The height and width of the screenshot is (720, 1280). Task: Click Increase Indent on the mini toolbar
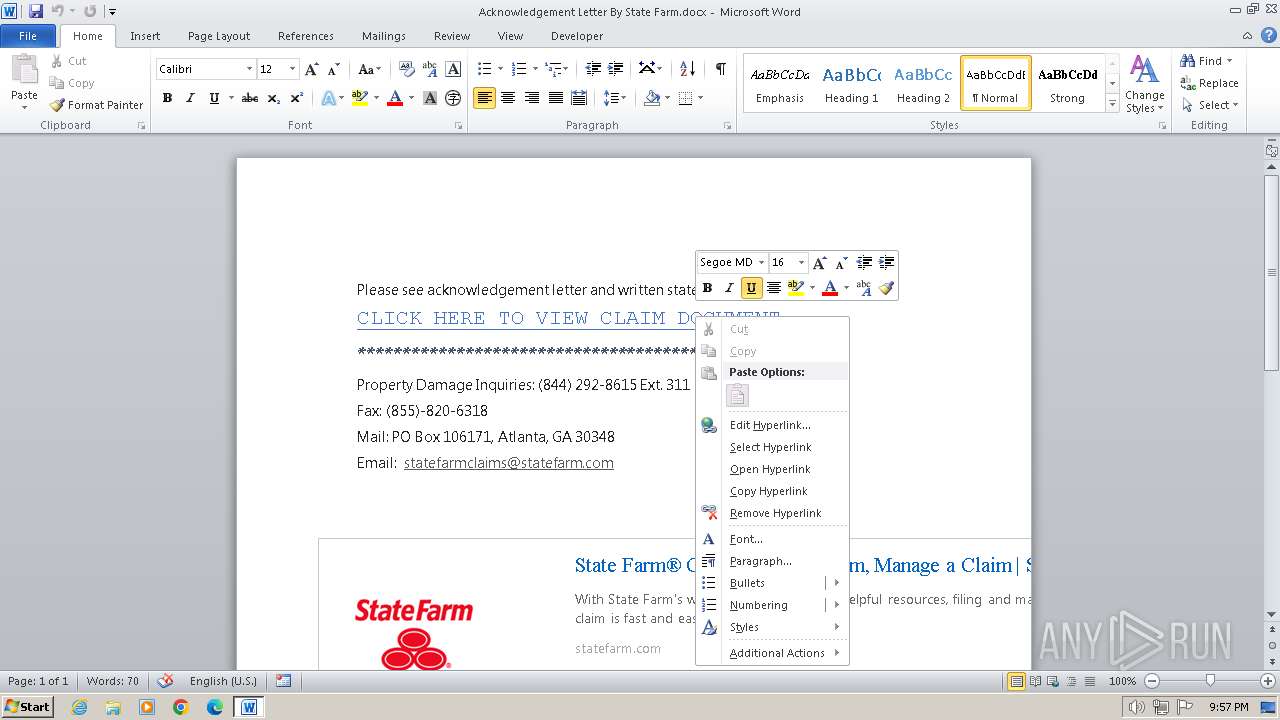886,263
